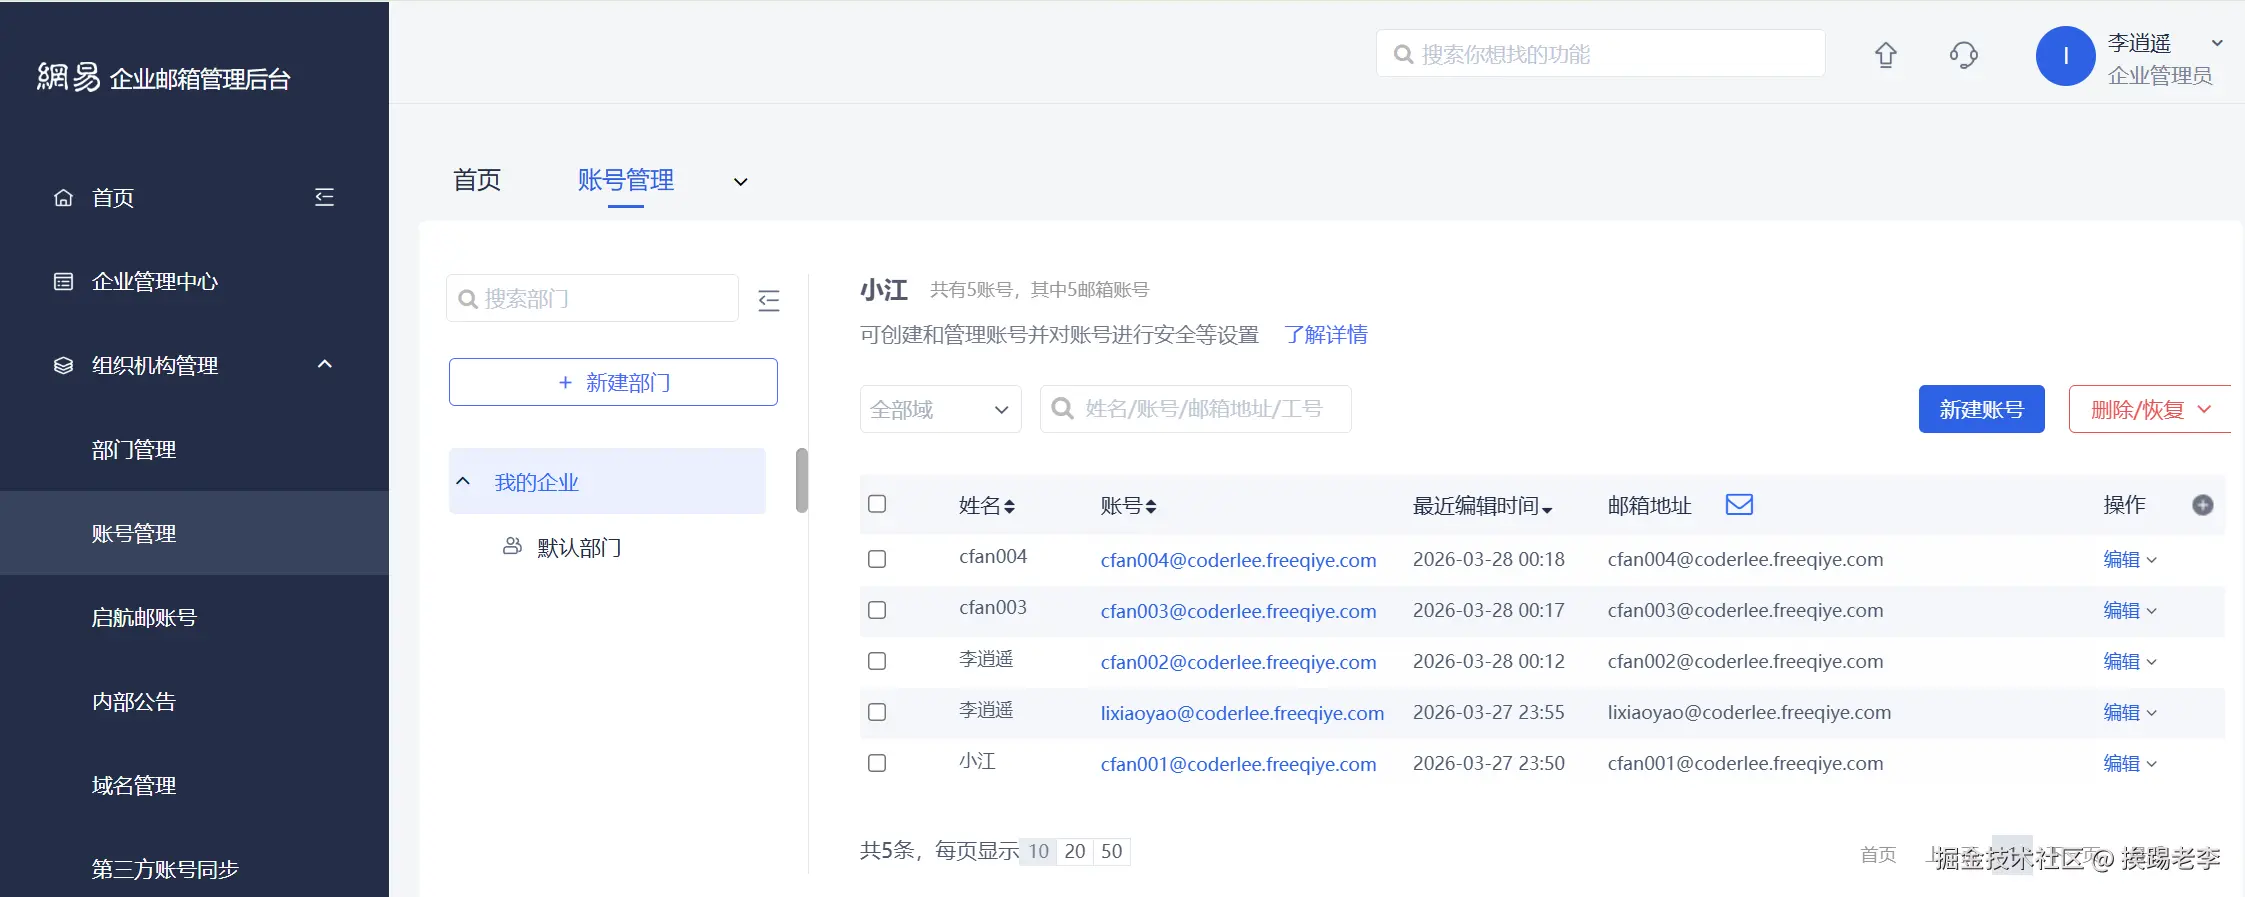2245x897 pixels.
Task: Click the user avatar circle
Action: tap(2065, 56)
